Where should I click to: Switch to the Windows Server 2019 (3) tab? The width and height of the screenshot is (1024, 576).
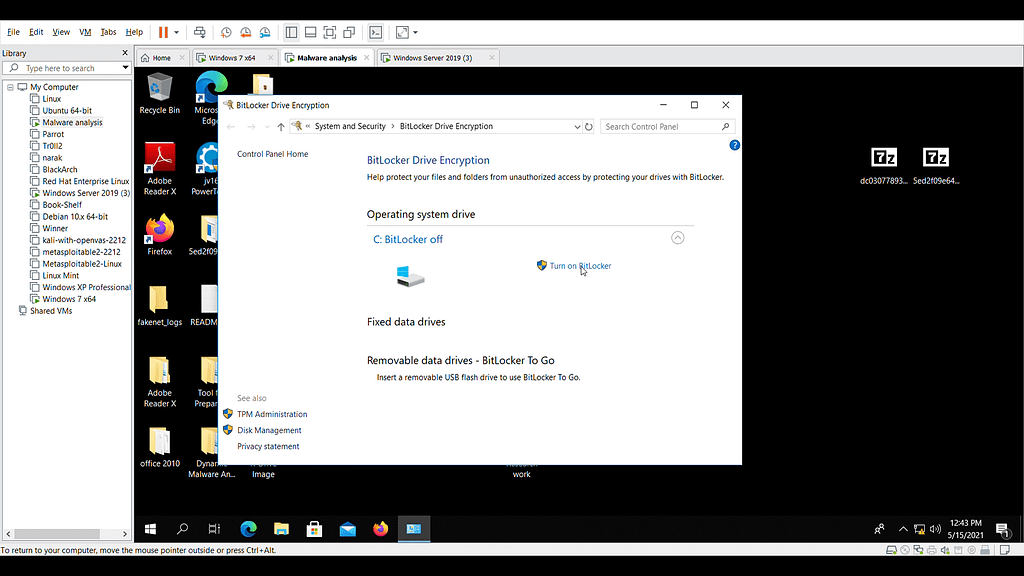click(x=432, y=57)
